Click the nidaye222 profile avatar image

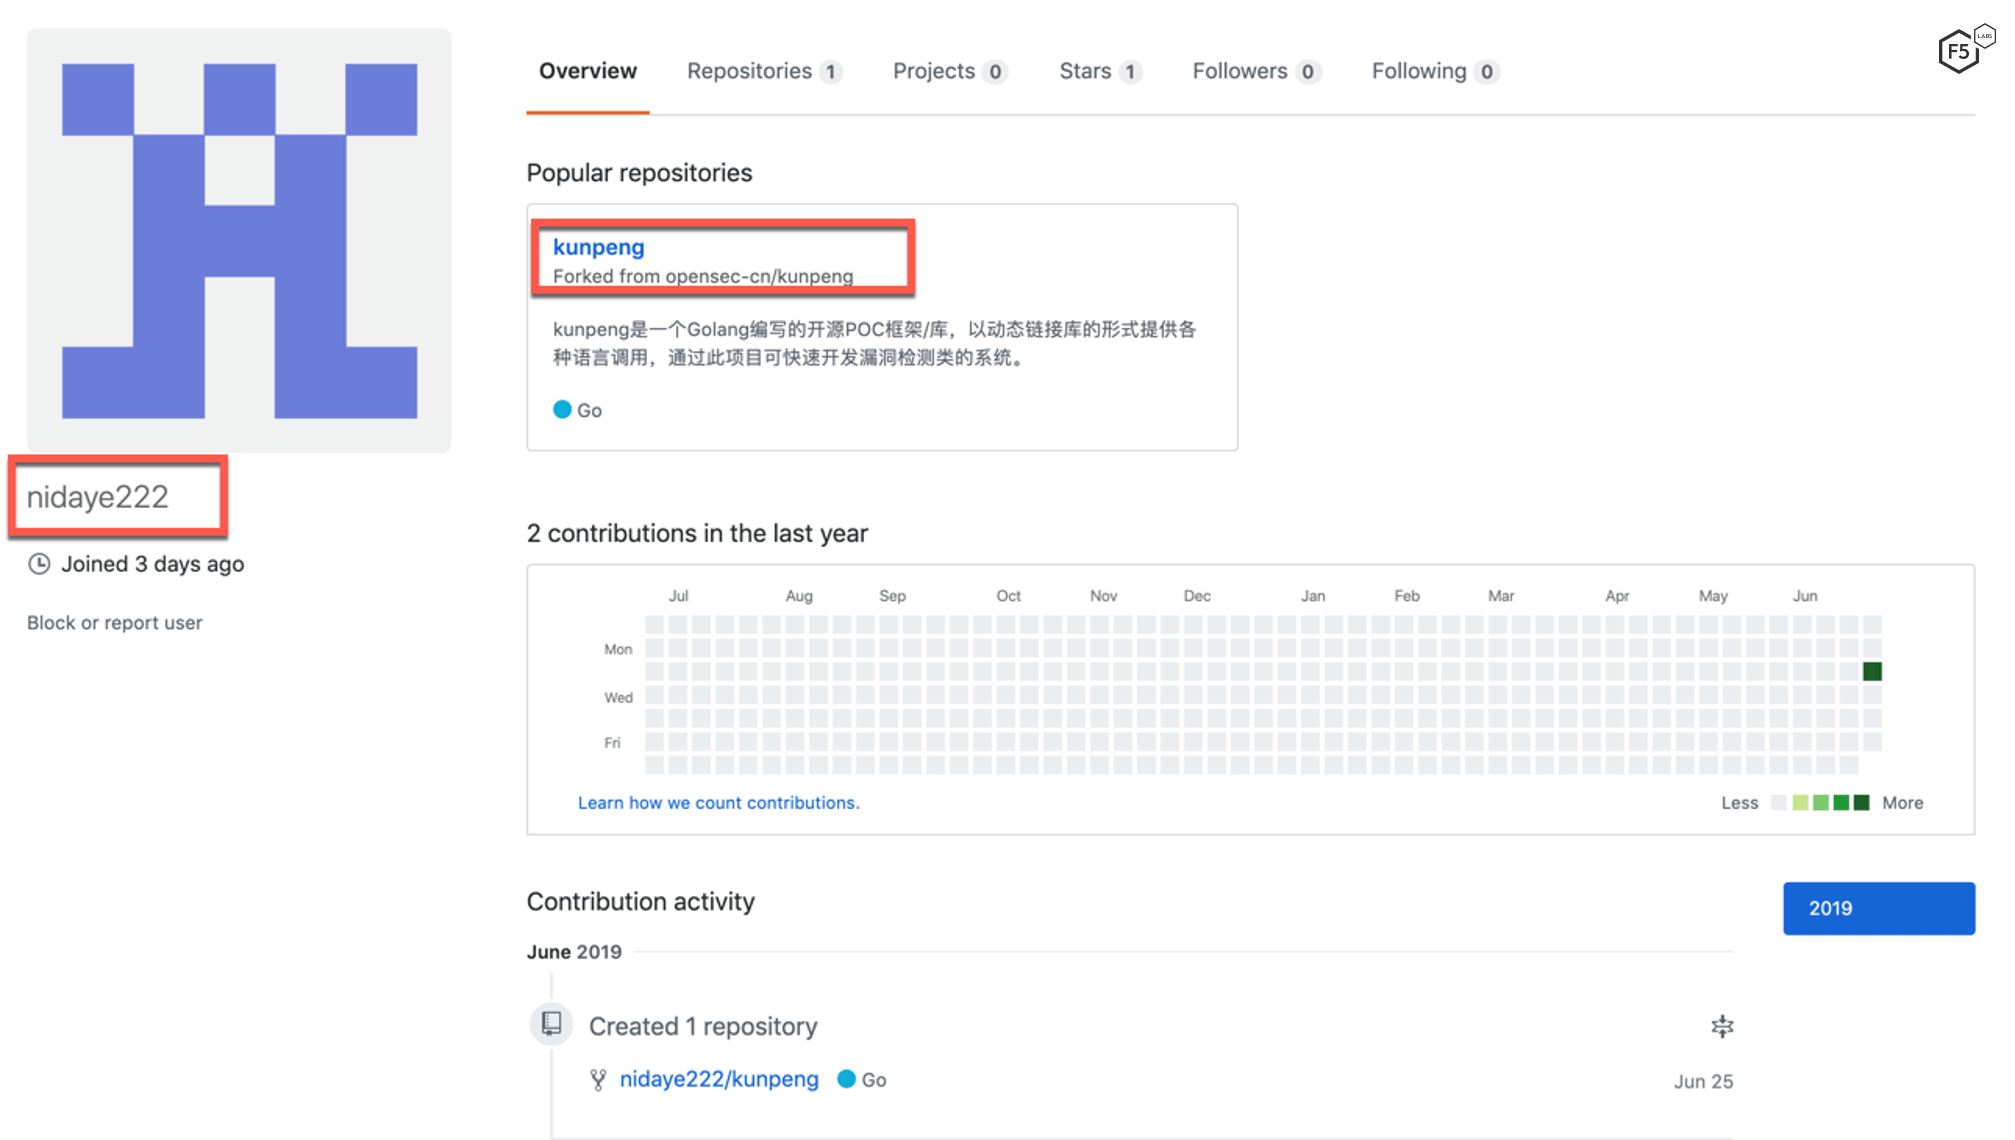click(x=239, y=240)
